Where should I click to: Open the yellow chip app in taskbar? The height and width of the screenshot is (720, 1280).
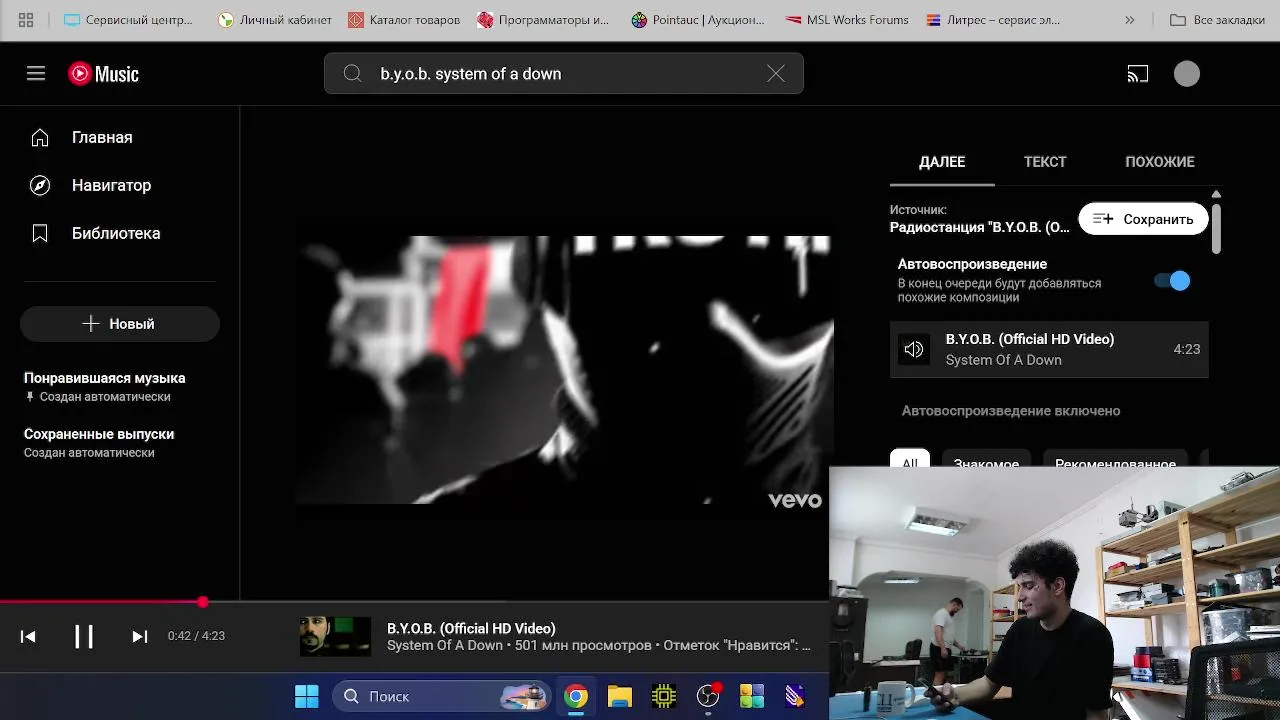tap(664, 696)
